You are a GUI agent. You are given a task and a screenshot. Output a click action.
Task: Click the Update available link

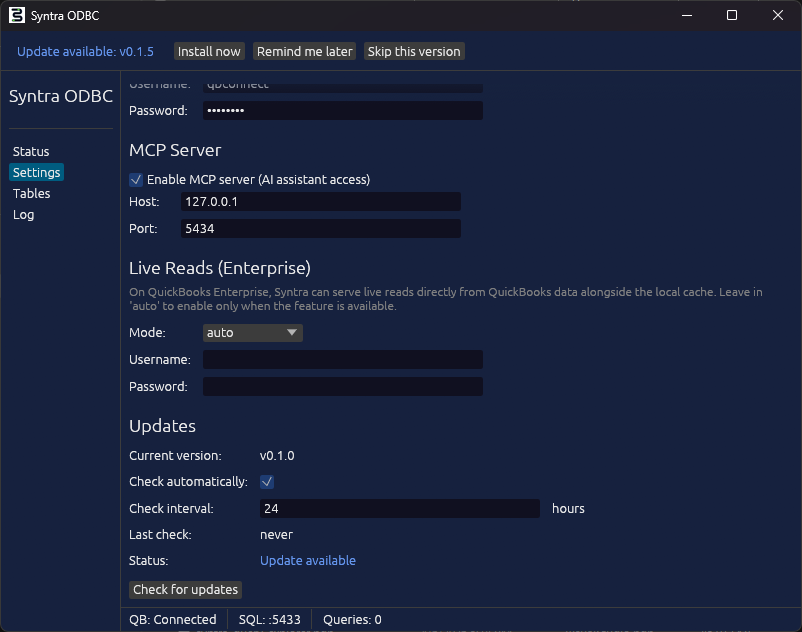coord(307,560)
